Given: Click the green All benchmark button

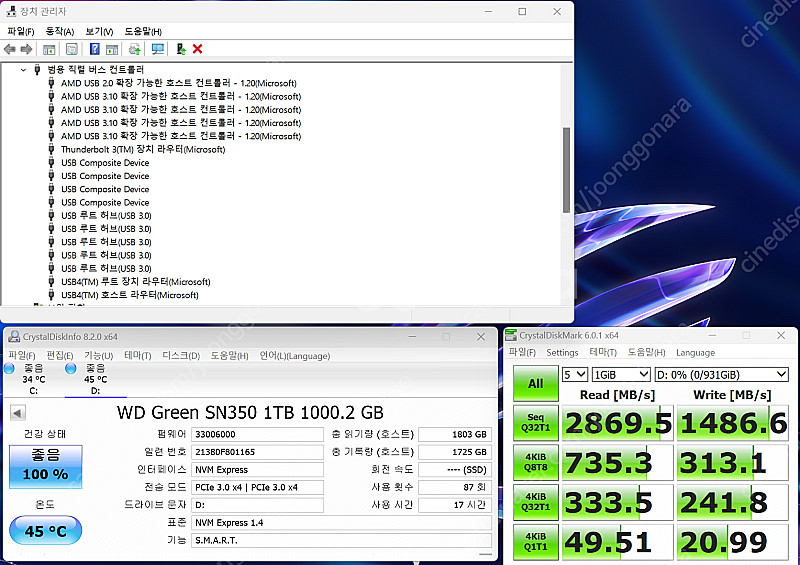Looking at the screenshot, I should click(536, 384).
